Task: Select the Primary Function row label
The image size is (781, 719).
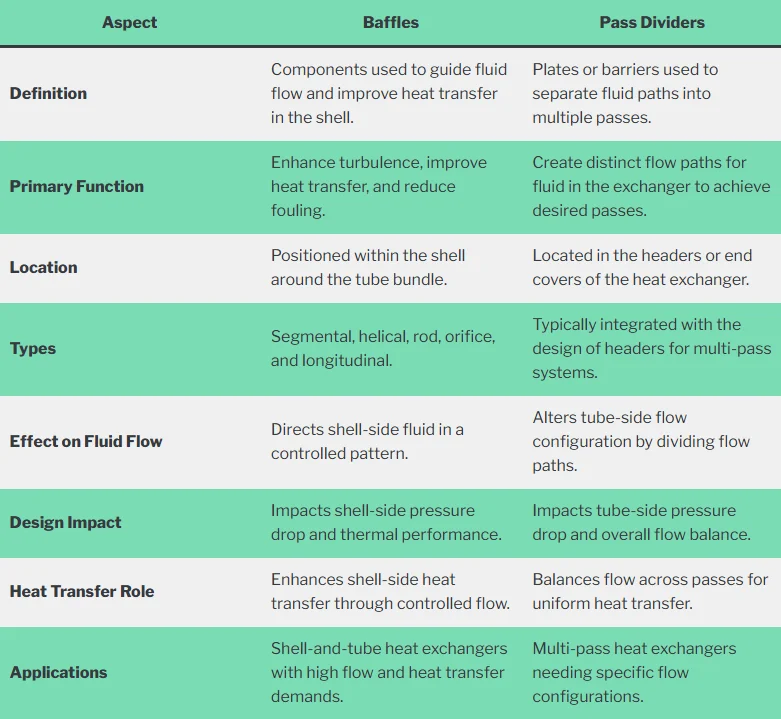Action: click(x=77, y=186)
